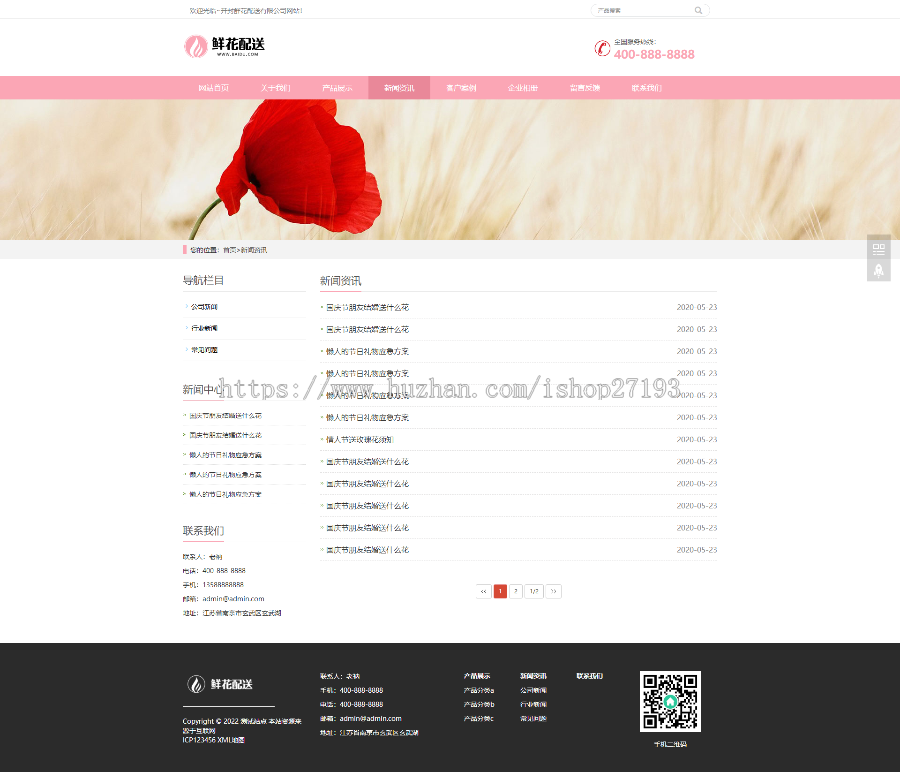Go to the previous page with <<
Viewport: 900px width, 772px height.
483,591
